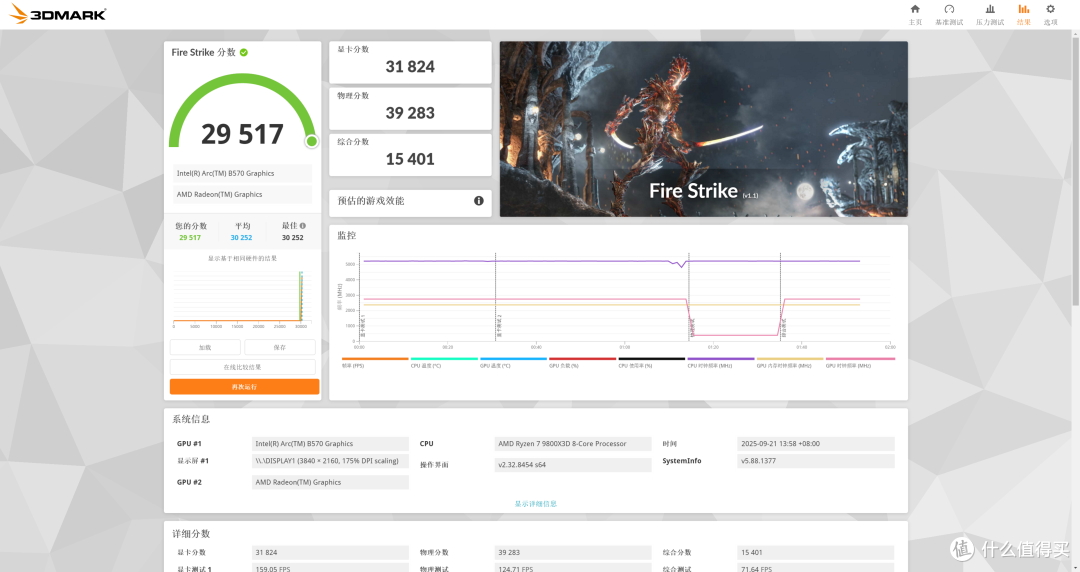
Task: Open the Benchmarks (基准测试) section
Action: pyautogui.click(x=949, y=14)
